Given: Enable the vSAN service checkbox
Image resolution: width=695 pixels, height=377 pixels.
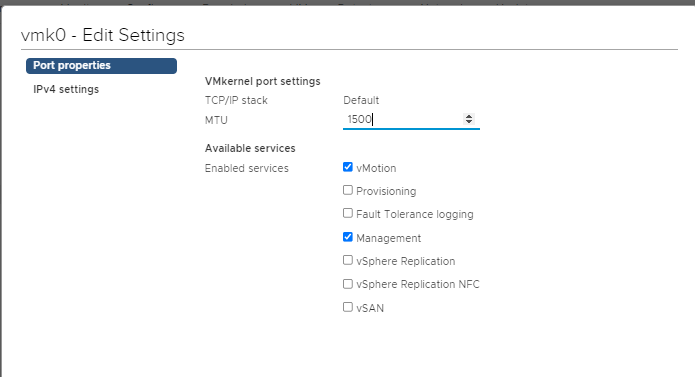Looking at the screenshot, I should pyautogui.click(x=348, y=307).
